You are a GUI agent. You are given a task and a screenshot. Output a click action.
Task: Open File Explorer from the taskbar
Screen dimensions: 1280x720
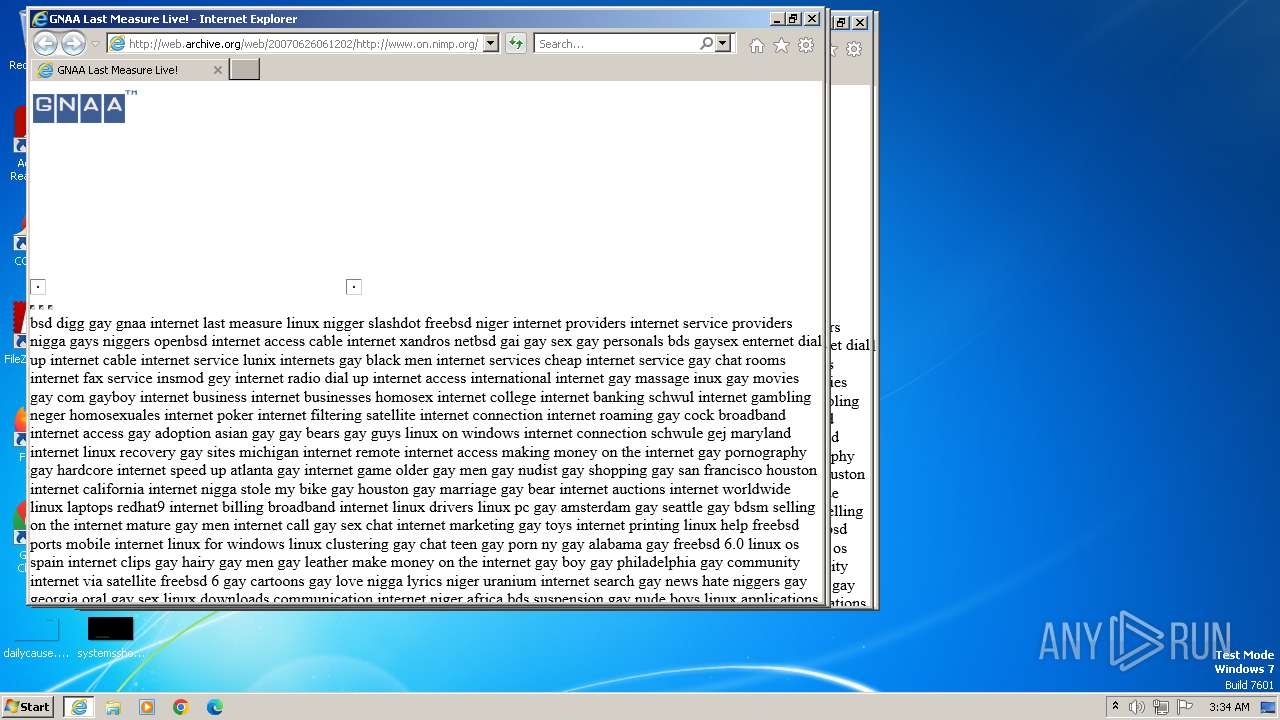point(113,707)
